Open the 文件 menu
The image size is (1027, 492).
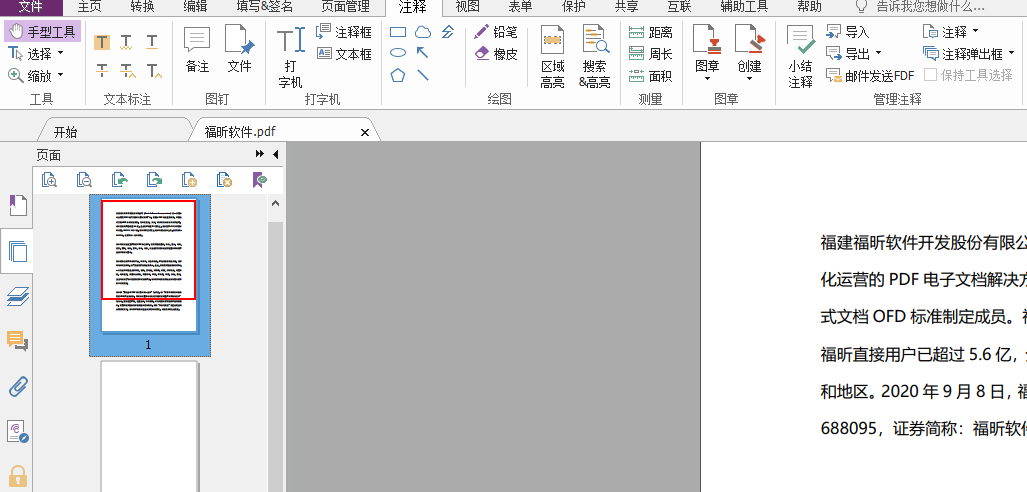click(31, 7)
